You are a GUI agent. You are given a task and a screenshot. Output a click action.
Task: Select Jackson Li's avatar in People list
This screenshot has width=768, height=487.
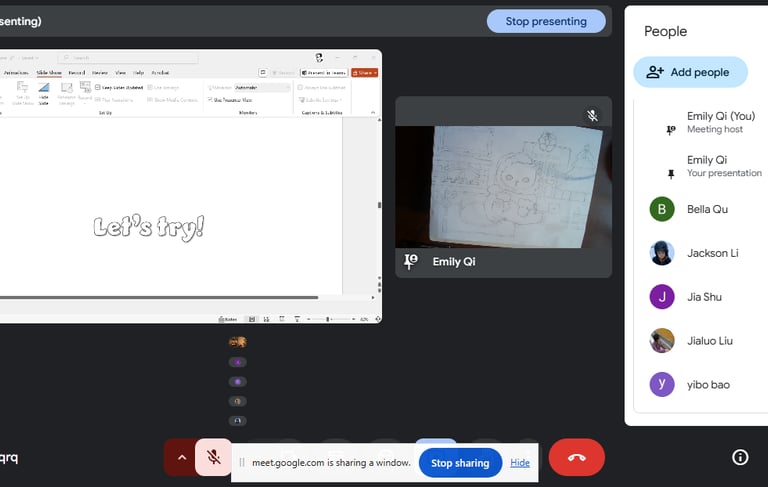point(662,253)
